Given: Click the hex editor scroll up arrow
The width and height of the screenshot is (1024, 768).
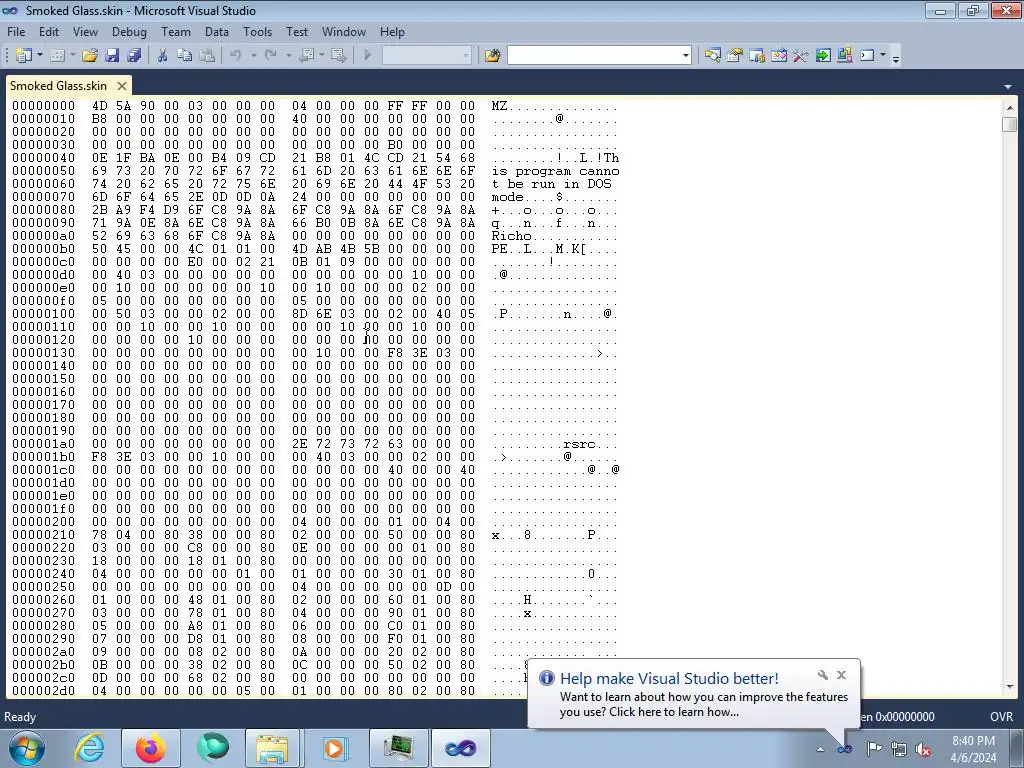Looking at the screenshot, I should (1010, 107).
